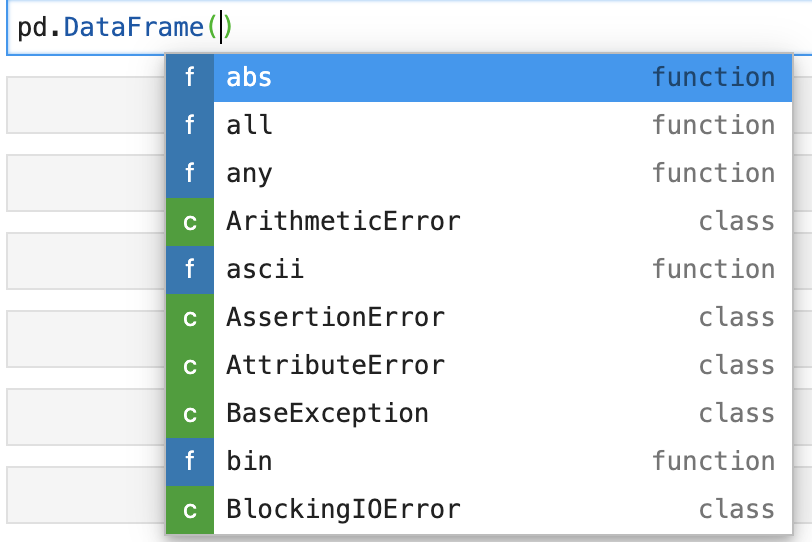Click the DataFrame text in the code cell
Image resolution: width=812 pixels, height=542 pixels.
point(134,27)
